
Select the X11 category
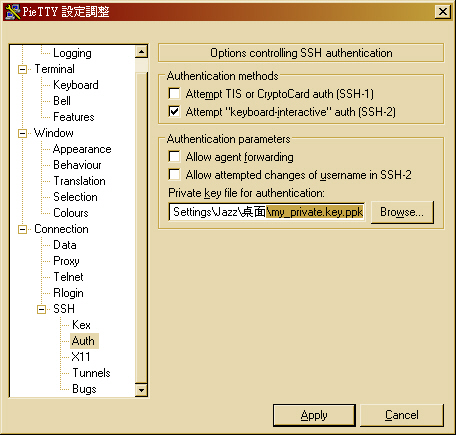(81, 357)
